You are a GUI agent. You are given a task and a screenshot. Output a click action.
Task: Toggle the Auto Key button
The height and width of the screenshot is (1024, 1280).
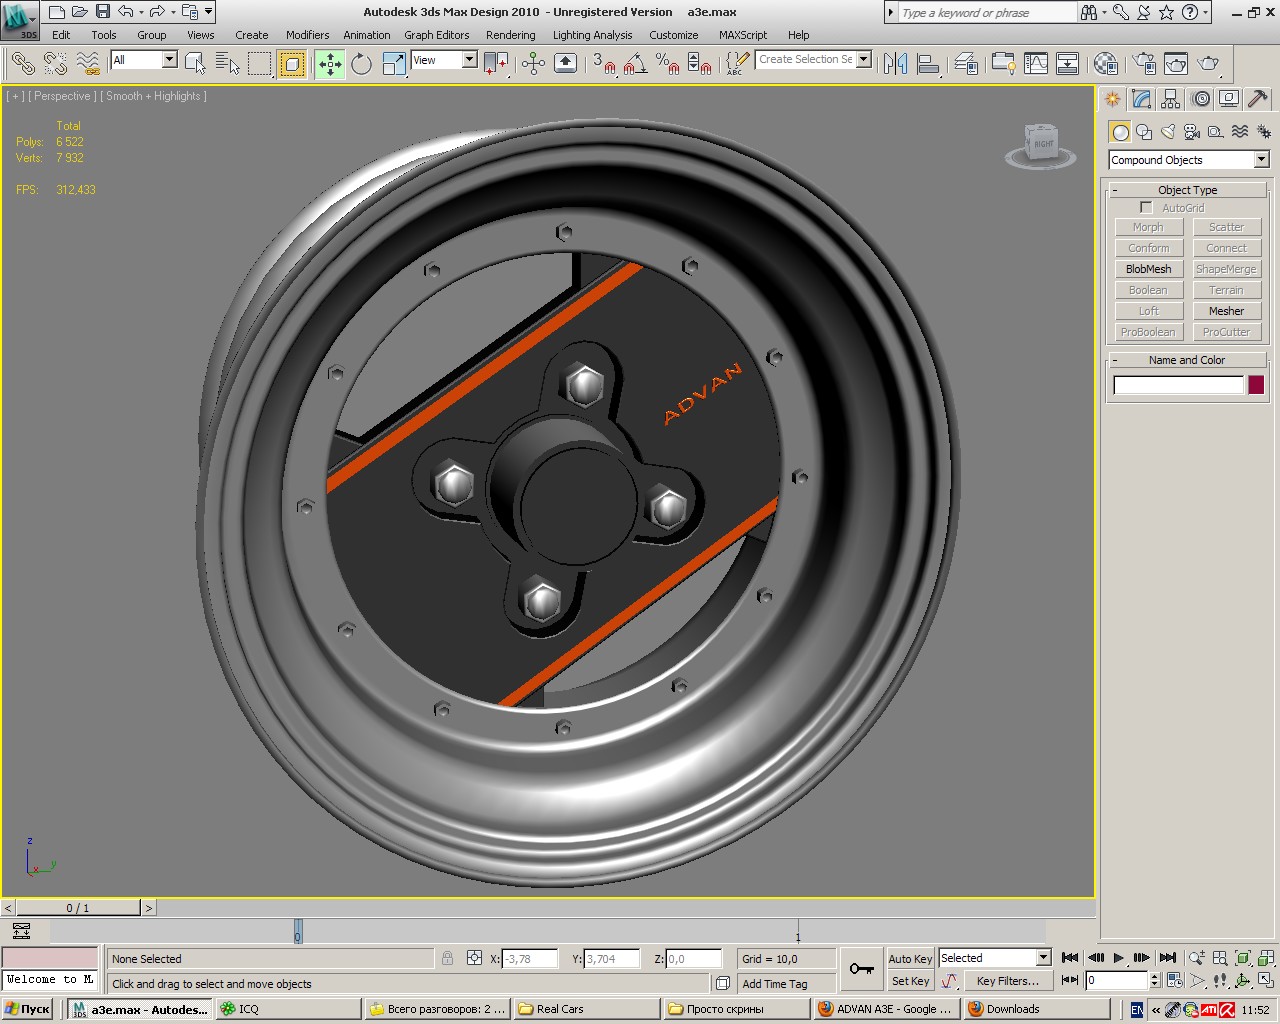(x=910, y=959)
